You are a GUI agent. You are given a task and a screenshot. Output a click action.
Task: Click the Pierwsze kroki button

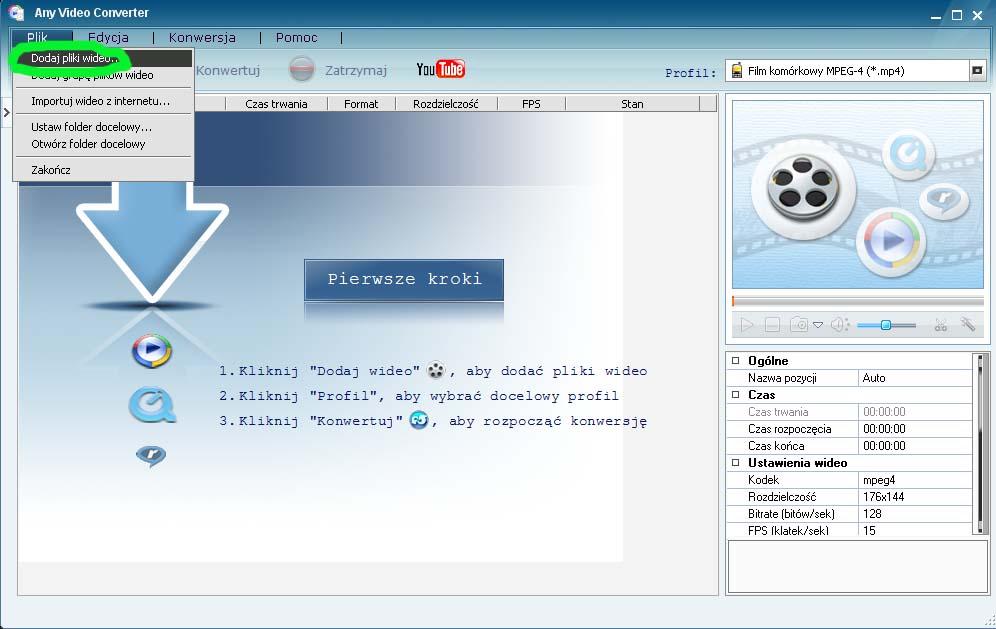(x=404, y=280)
